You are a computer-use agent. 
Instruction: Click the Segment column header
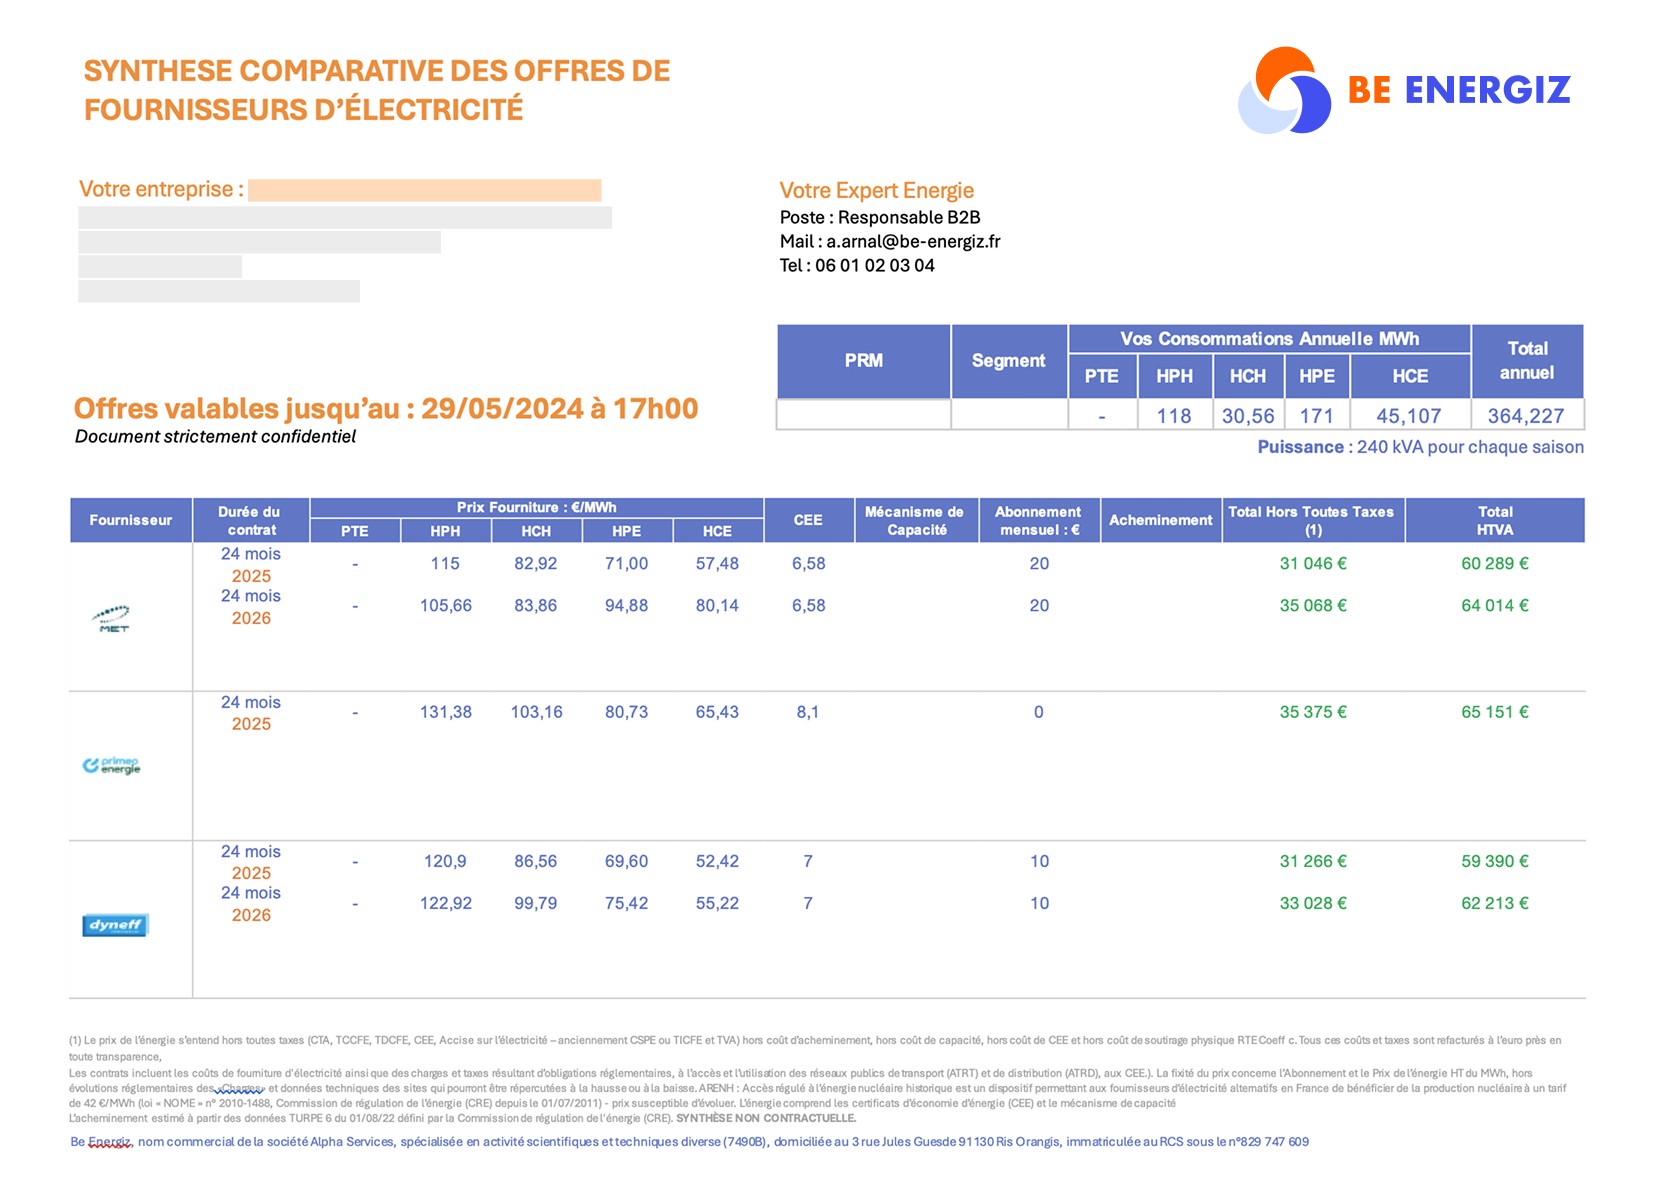[x=1009, y=361]
